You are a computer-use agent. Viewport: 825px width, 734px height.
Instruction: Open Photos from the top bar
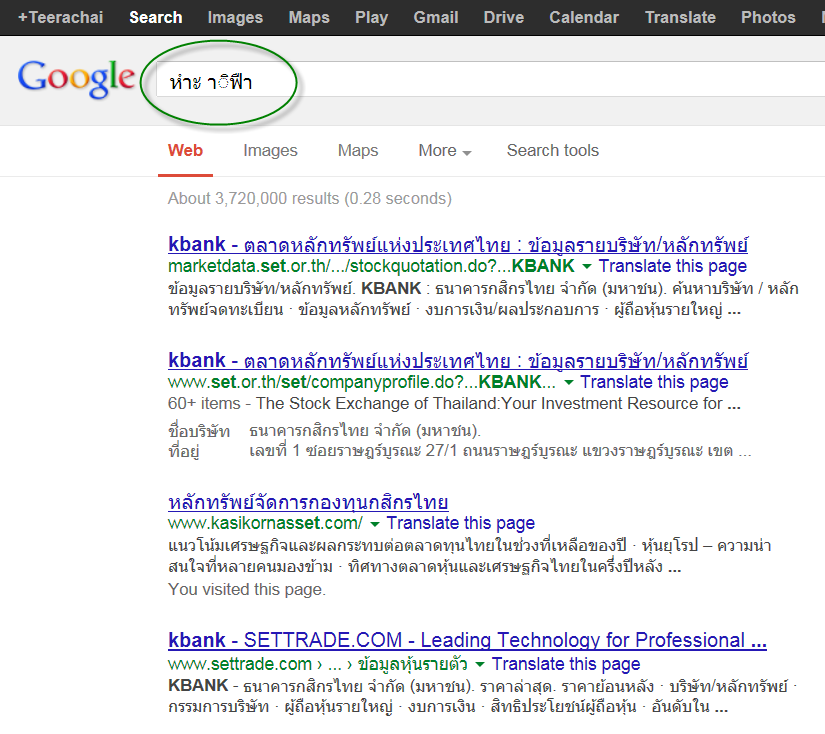768,17
